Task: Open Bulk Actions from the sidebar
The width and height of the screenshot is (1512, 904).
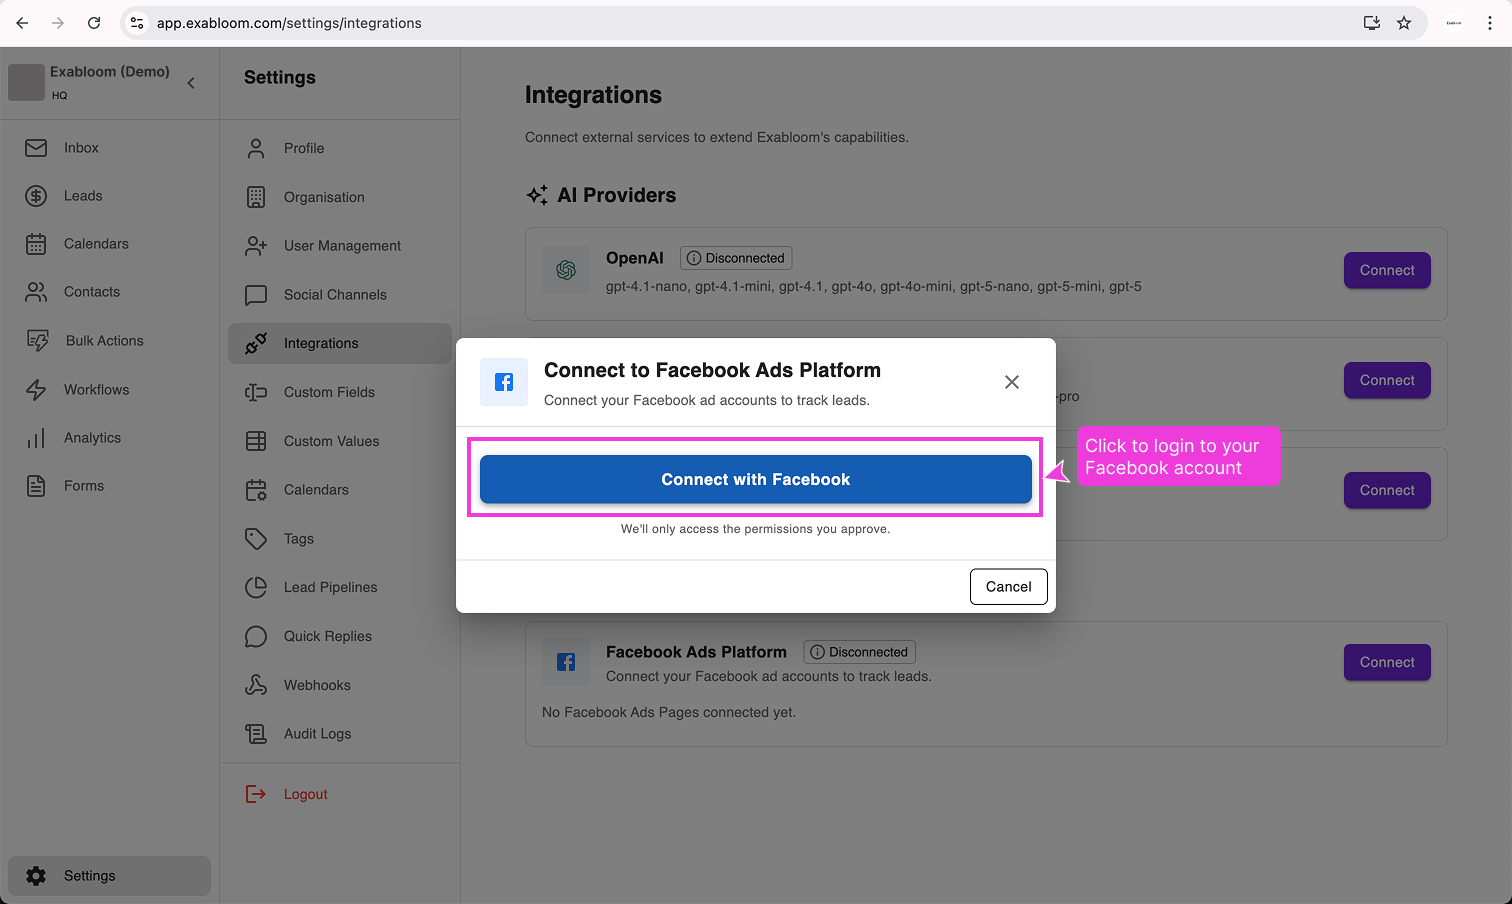Action: point(36,340)
